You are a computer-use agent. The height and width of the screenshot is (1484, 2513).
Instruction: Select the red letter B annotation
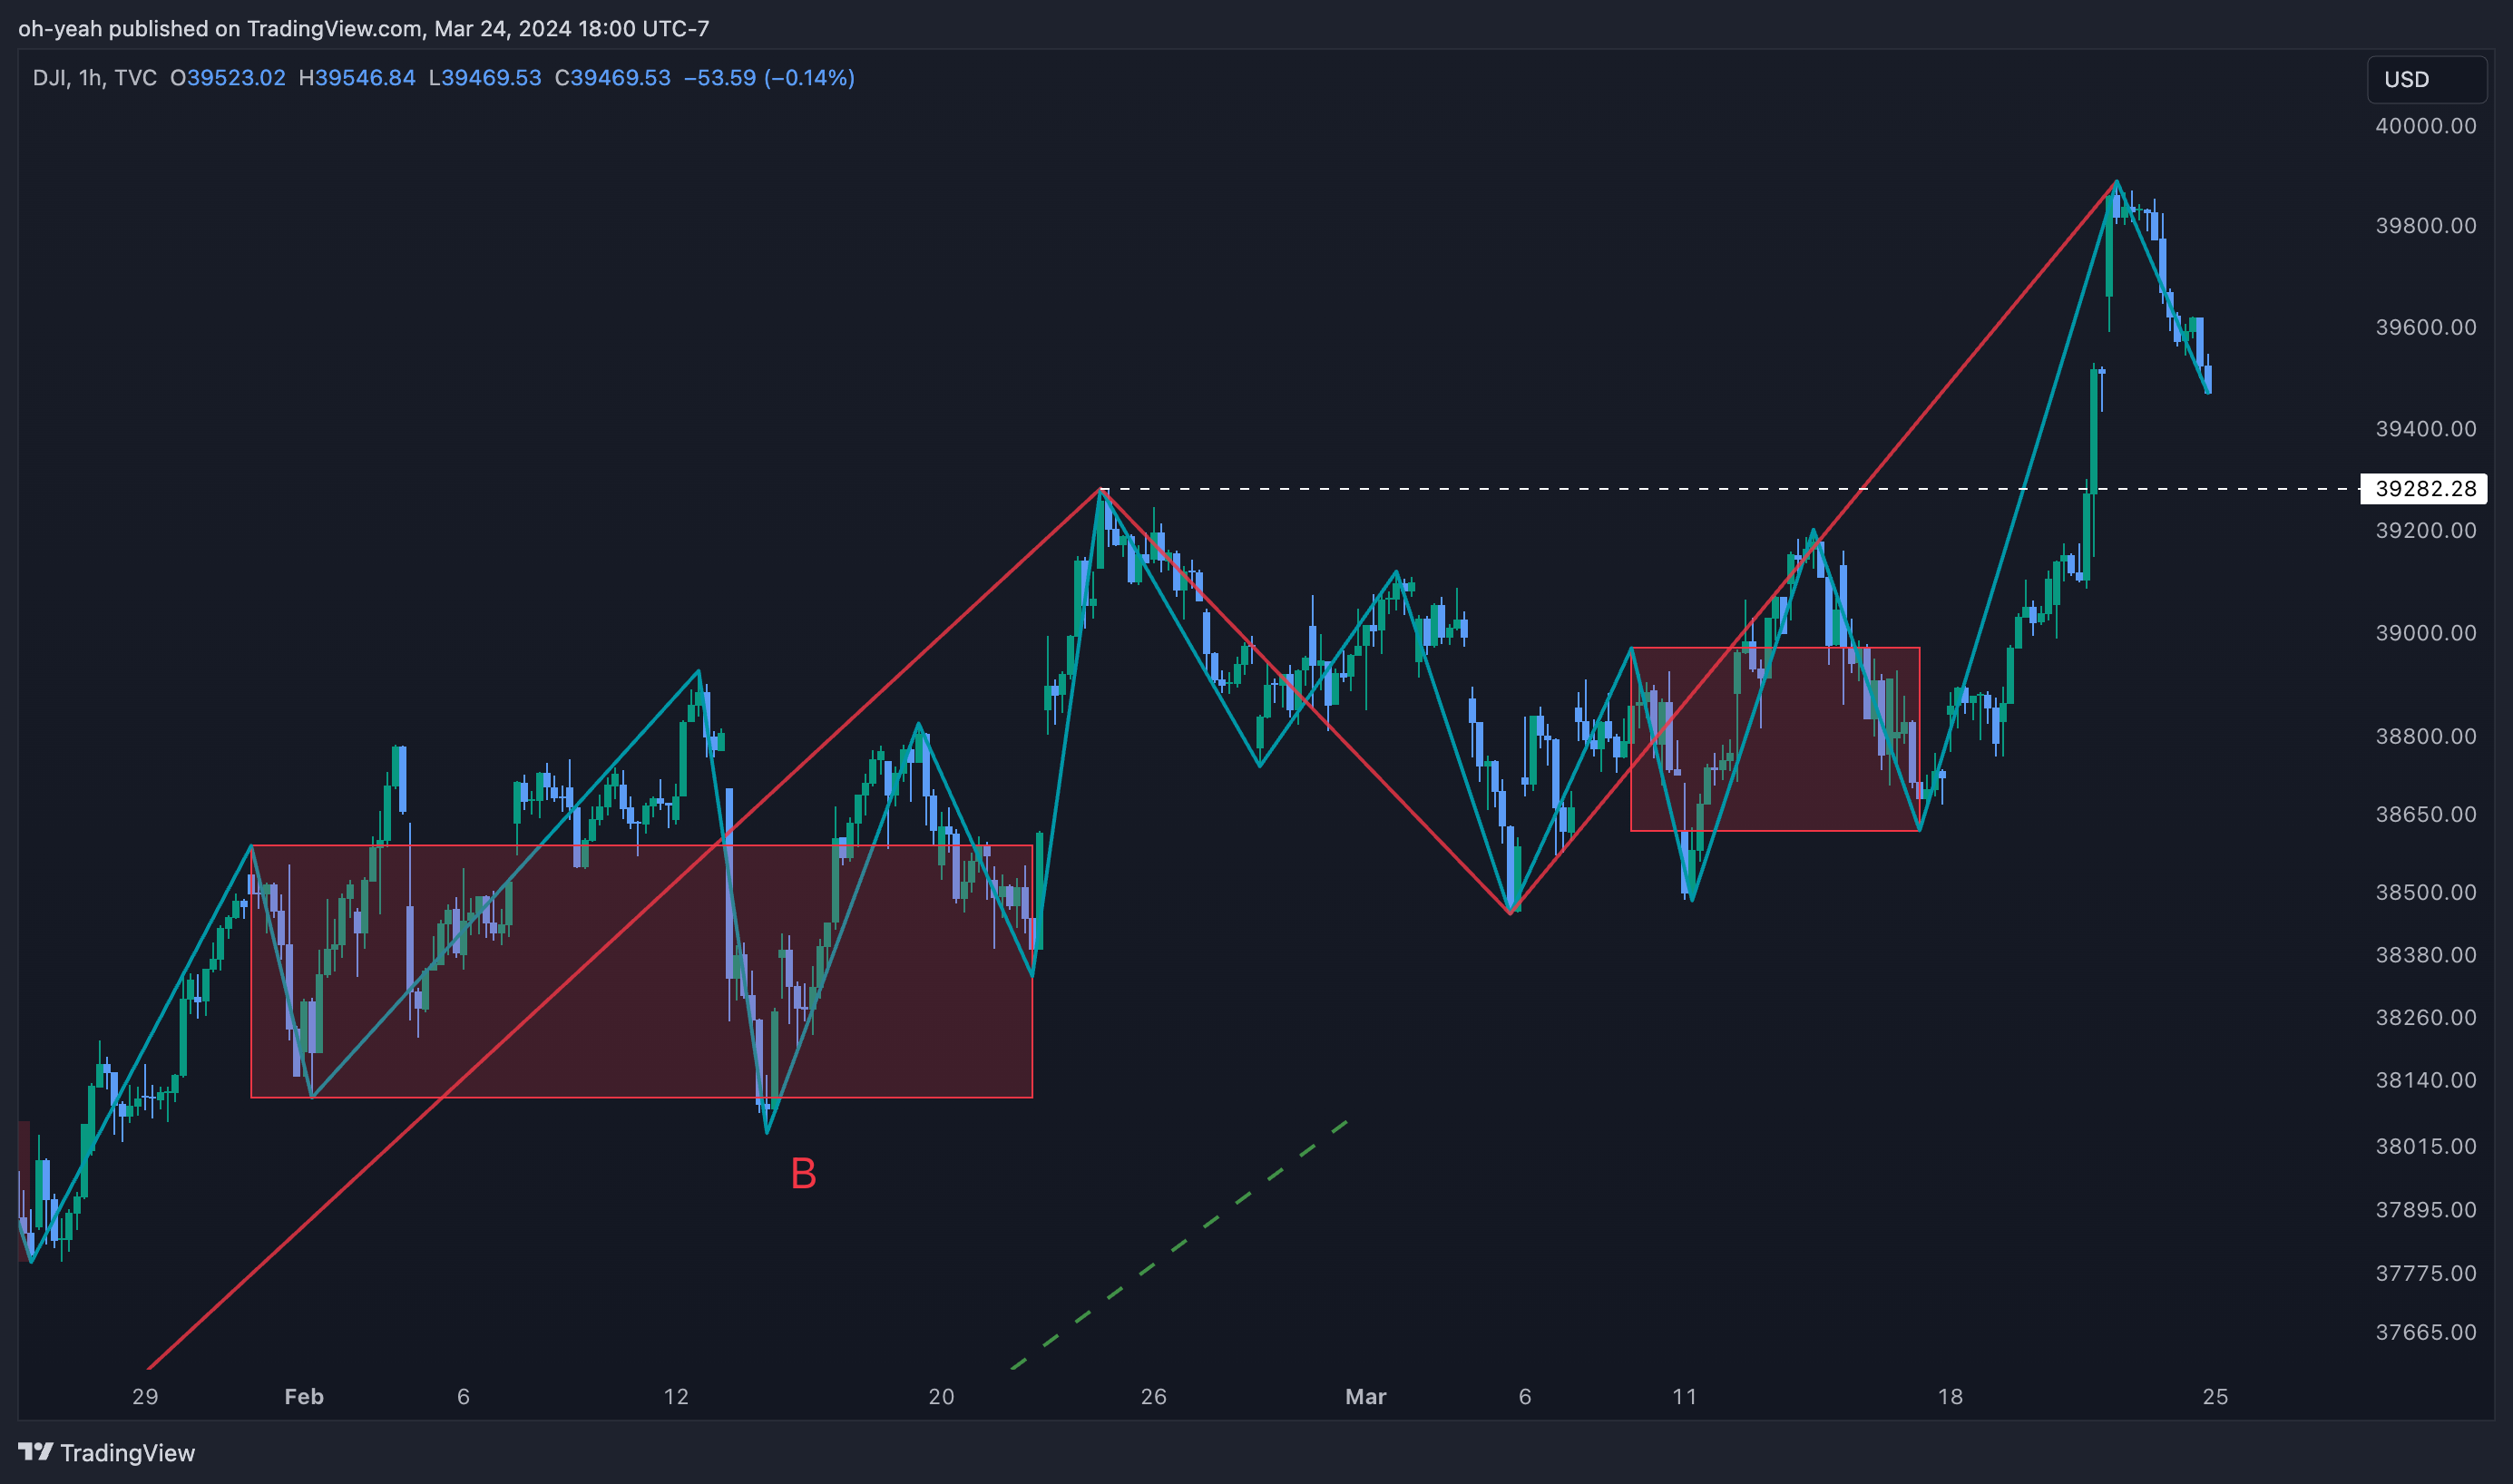803,1174
